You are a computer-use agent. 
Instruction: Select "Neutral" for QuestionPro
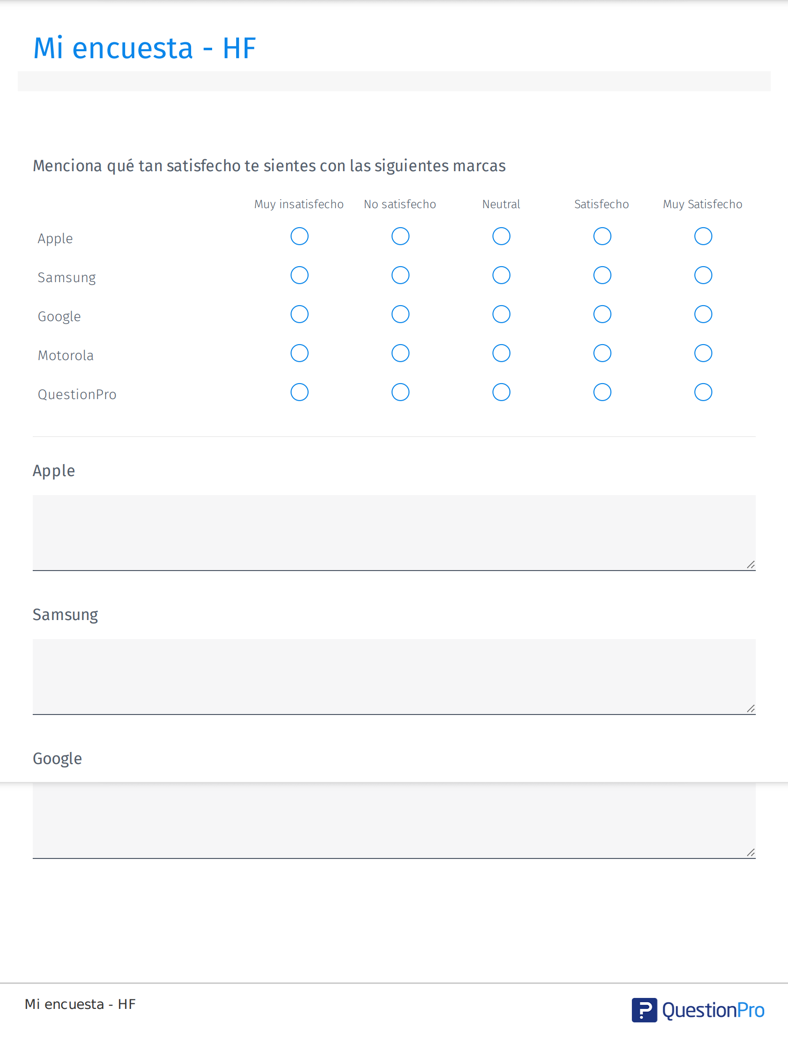click(x=501, y=392)
